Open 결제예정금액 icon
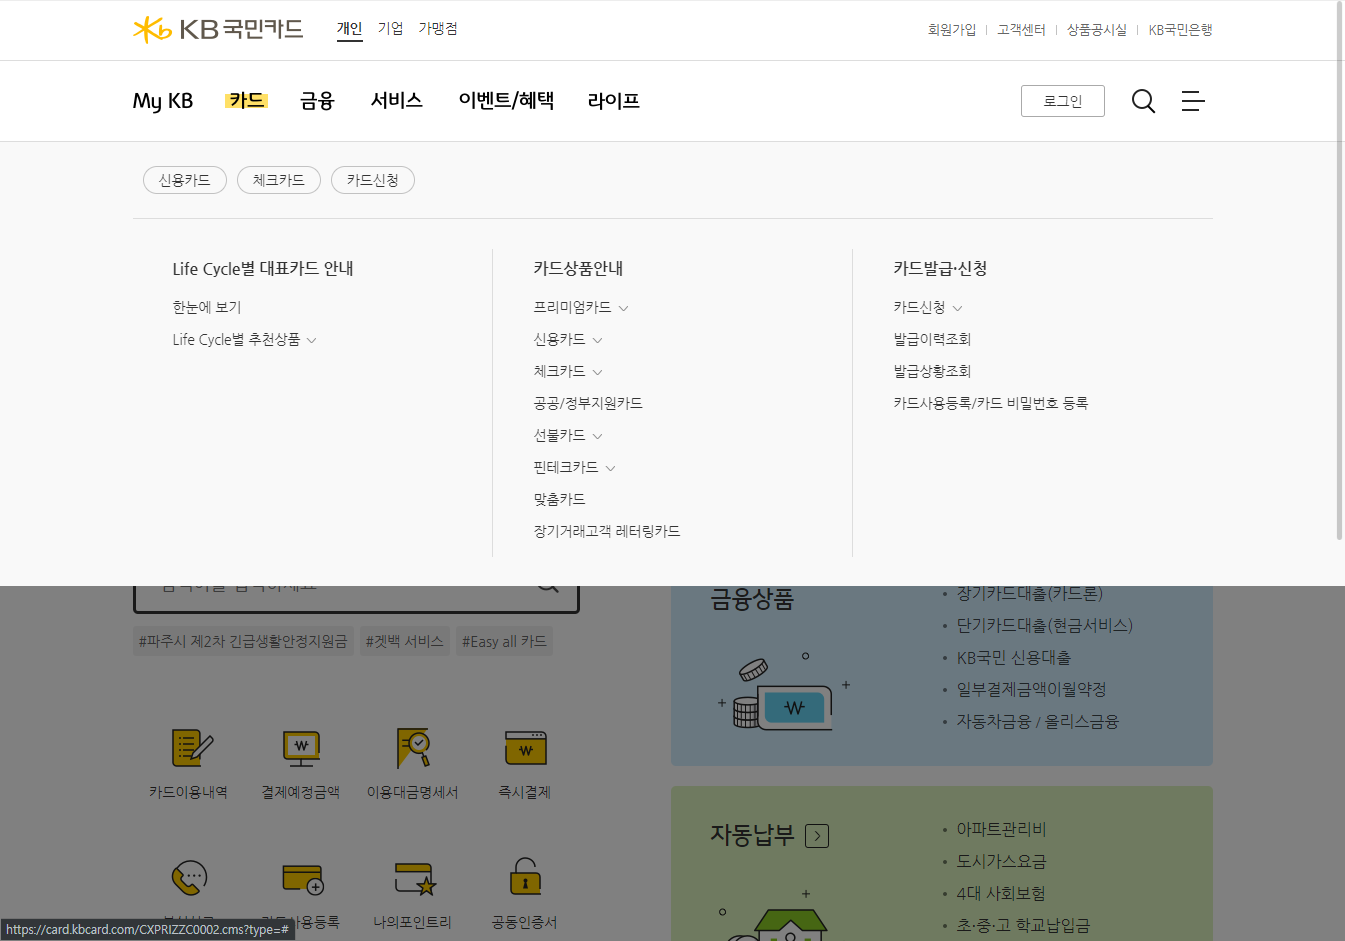 301,747
